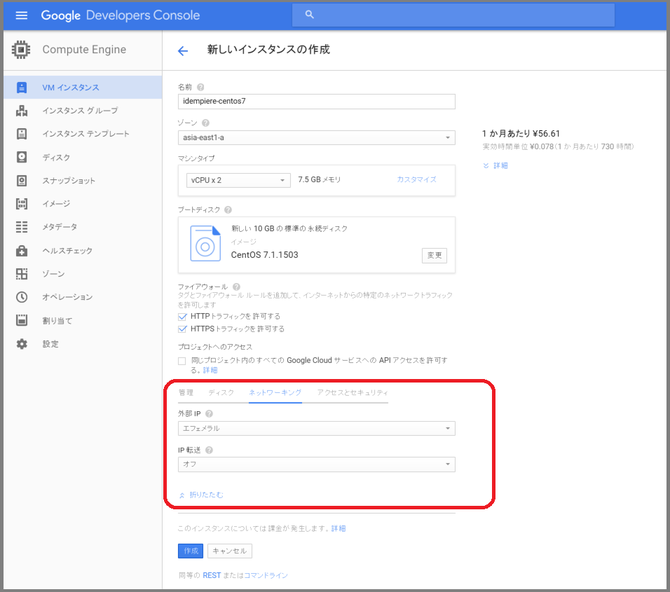670x592 pixels.
Task: Toggle HTTPS トラフィックを許可する checkbox
Action: click(x=182, y=329)
